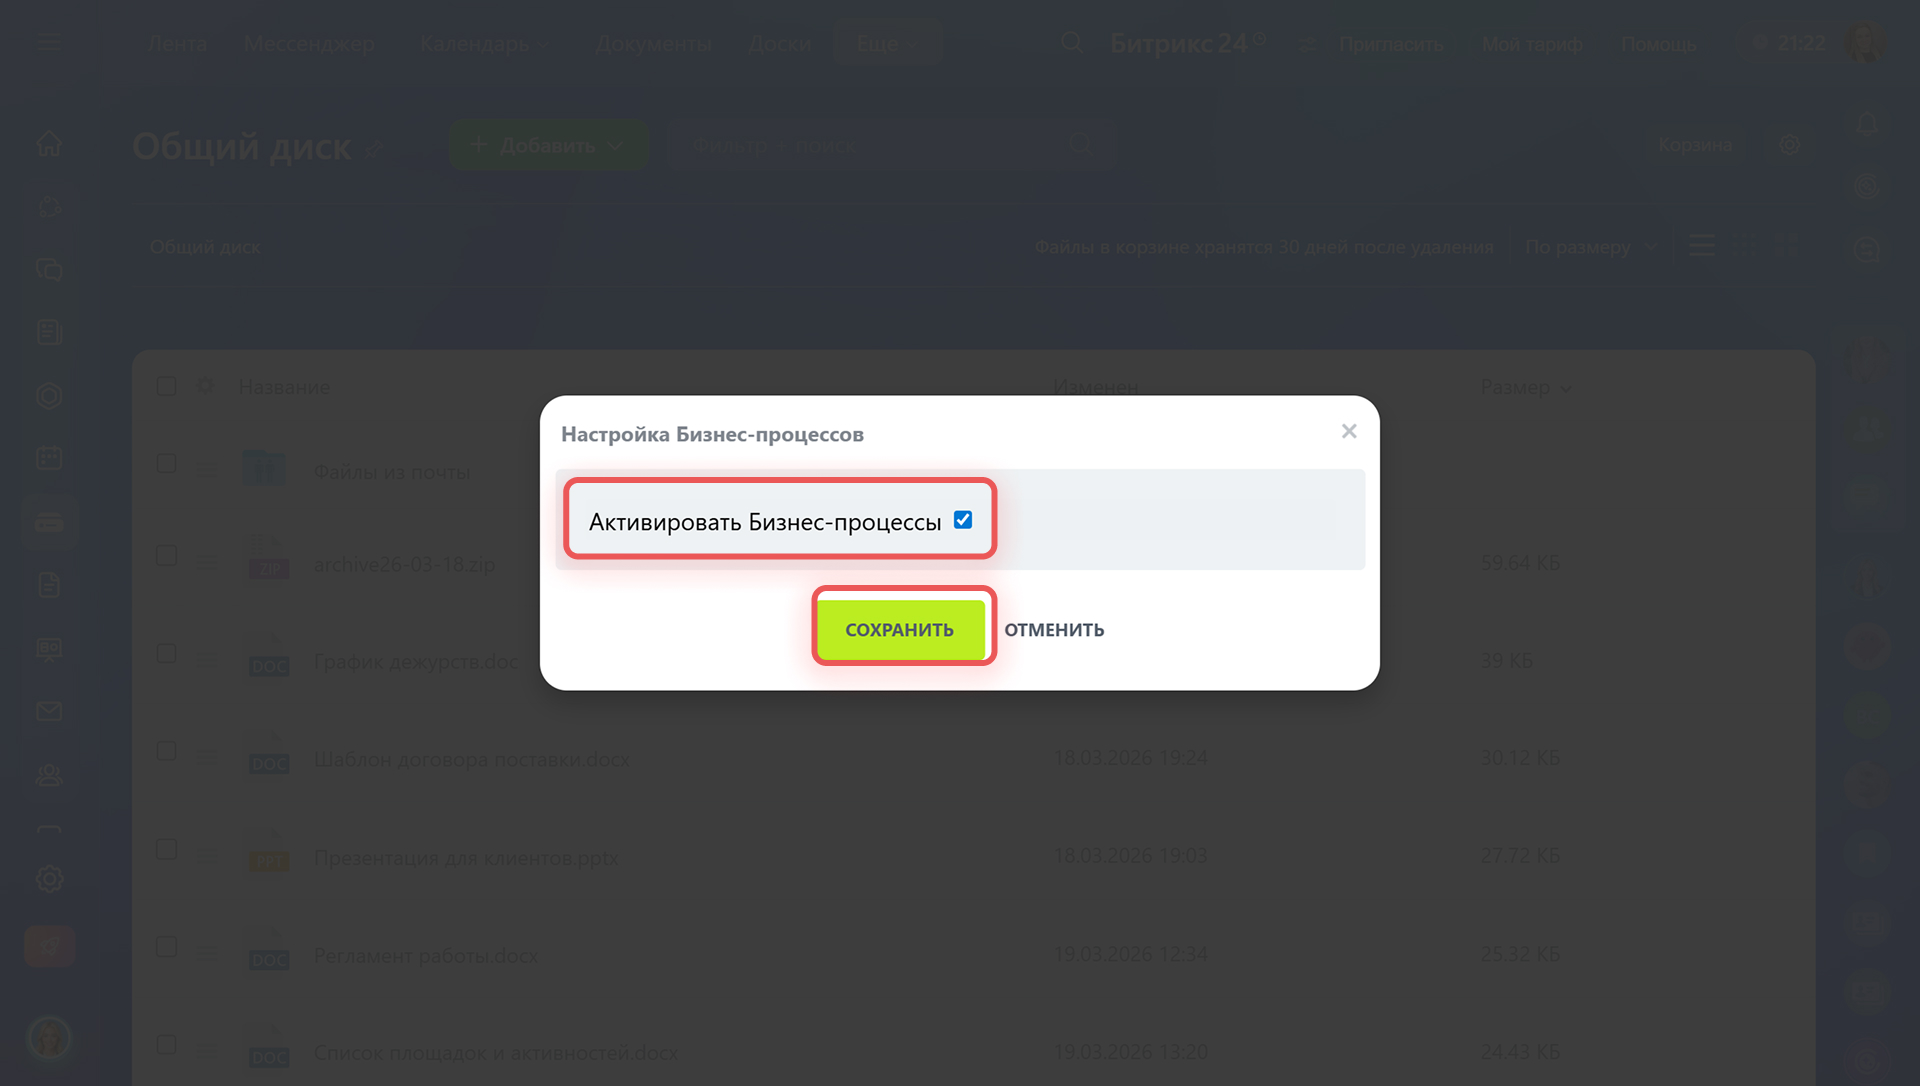
Task: Open the disk settings gear near Корзина
Action: [1790, 145]
